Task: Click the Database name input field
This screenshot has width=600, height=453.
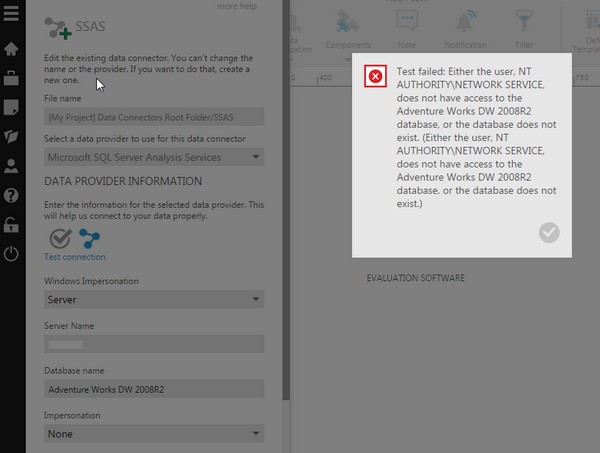Action: click(154, 389)
